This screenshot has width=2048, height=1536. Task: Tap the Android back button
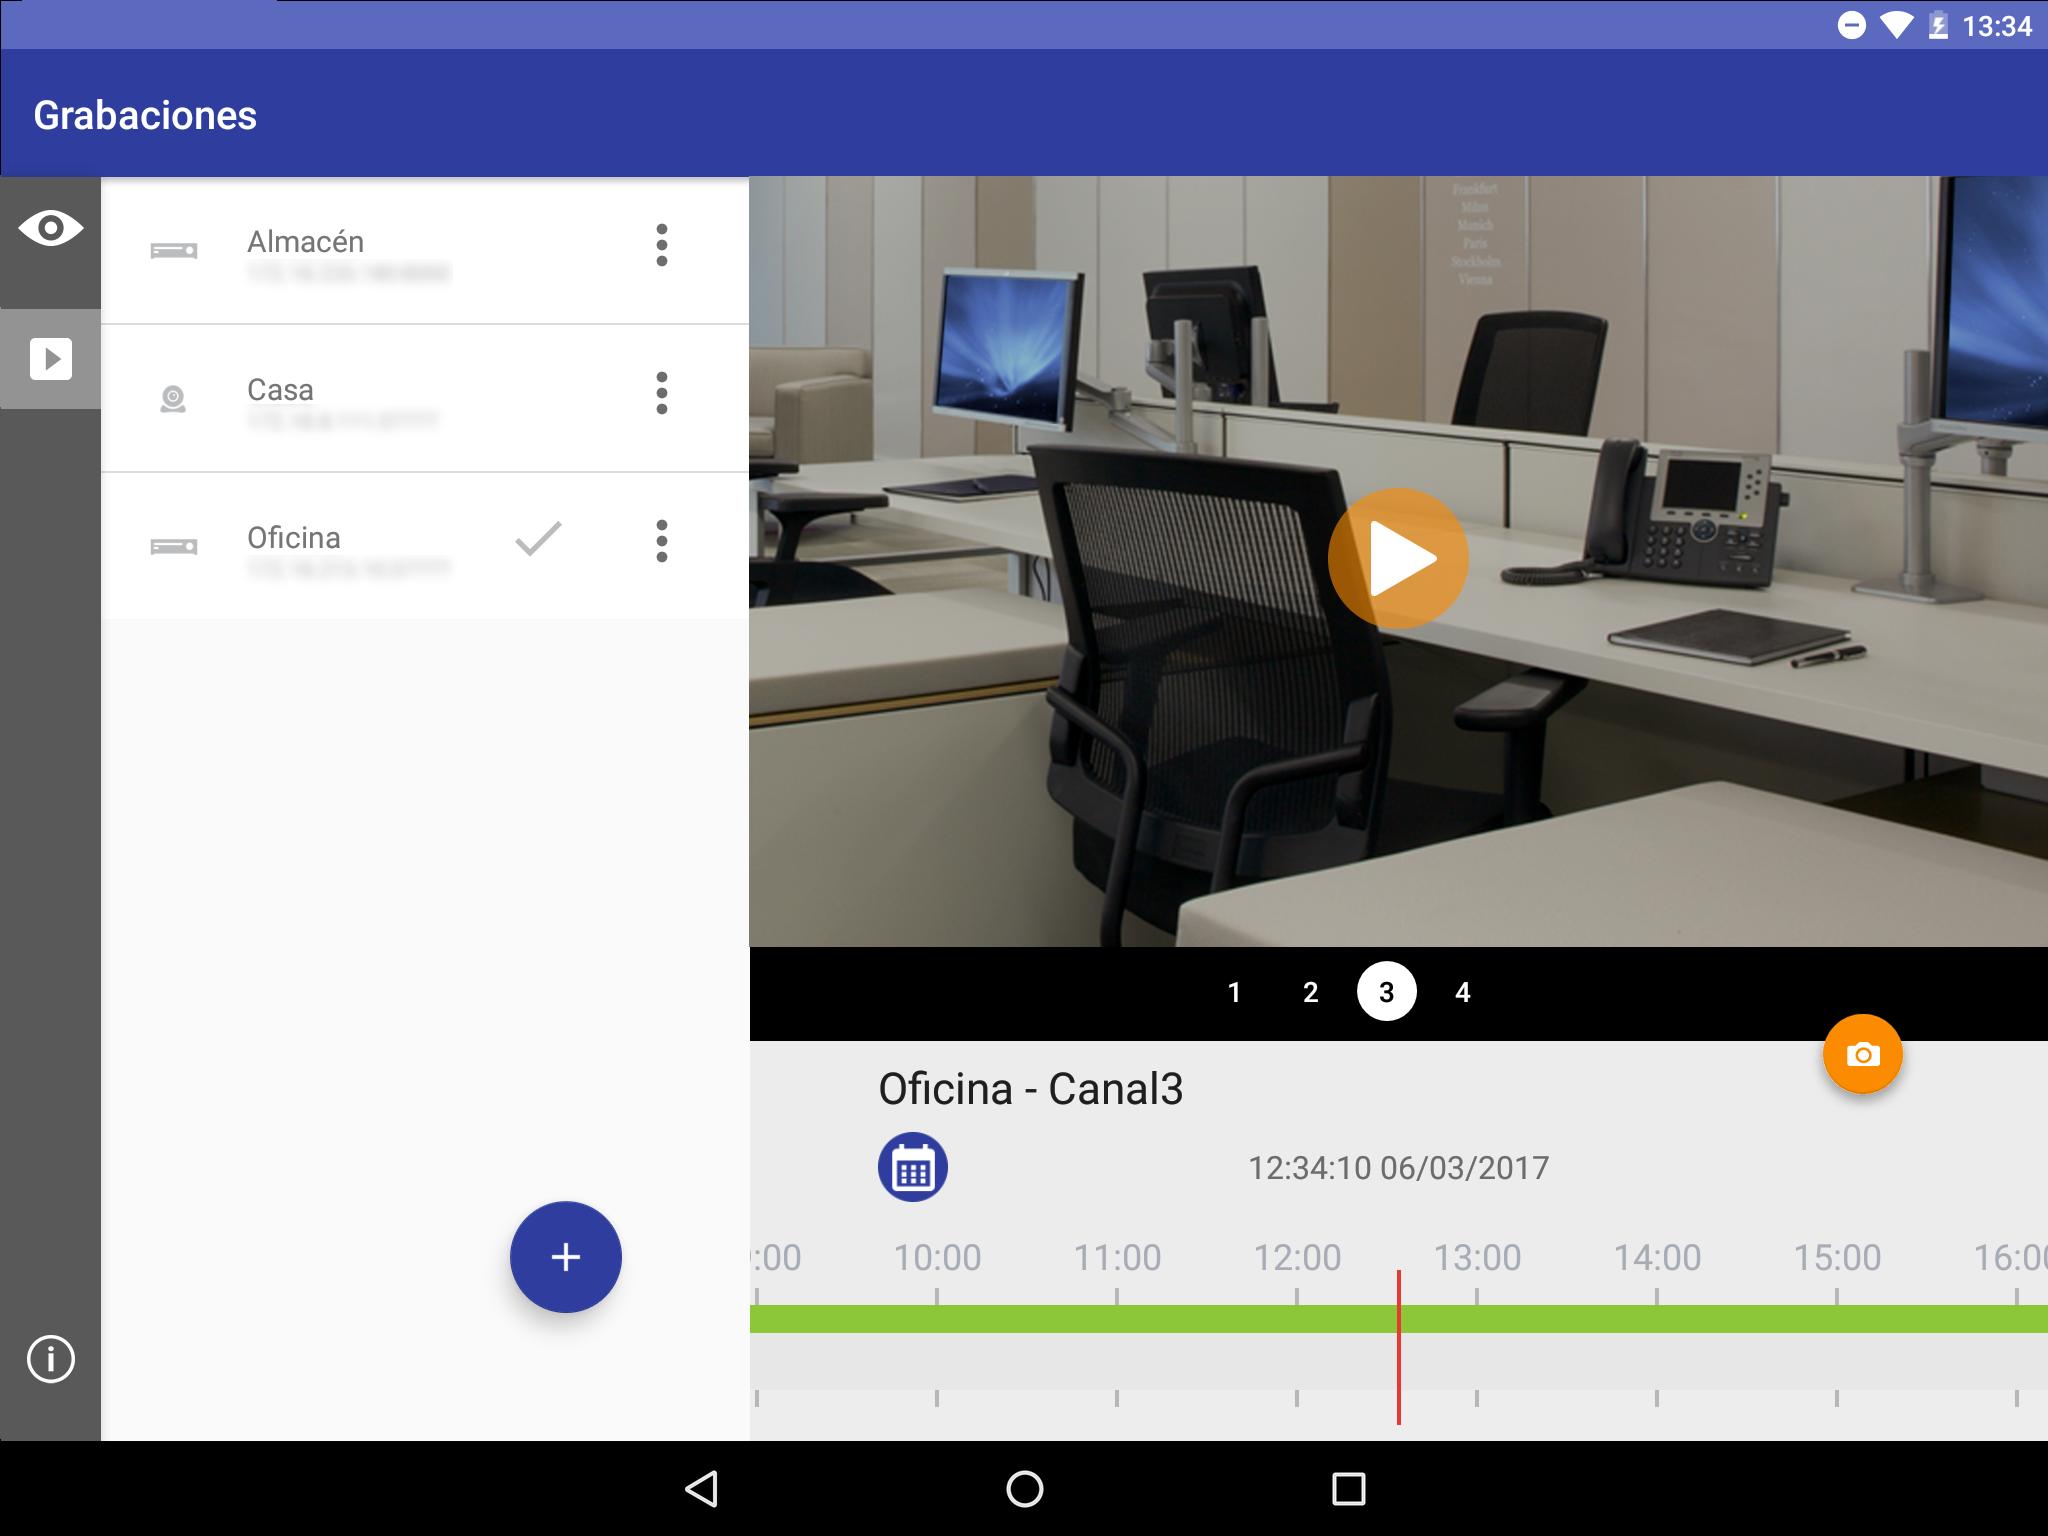pyautogui.click(x=701, y=1489)
